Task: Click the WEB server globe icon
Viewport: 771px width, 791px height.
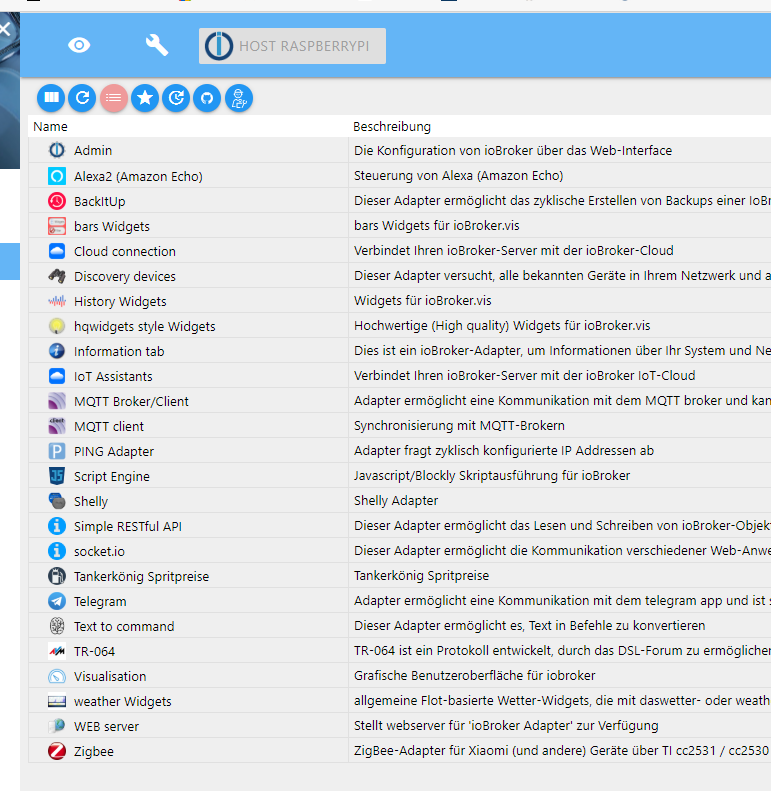Action: coord(57,726)
